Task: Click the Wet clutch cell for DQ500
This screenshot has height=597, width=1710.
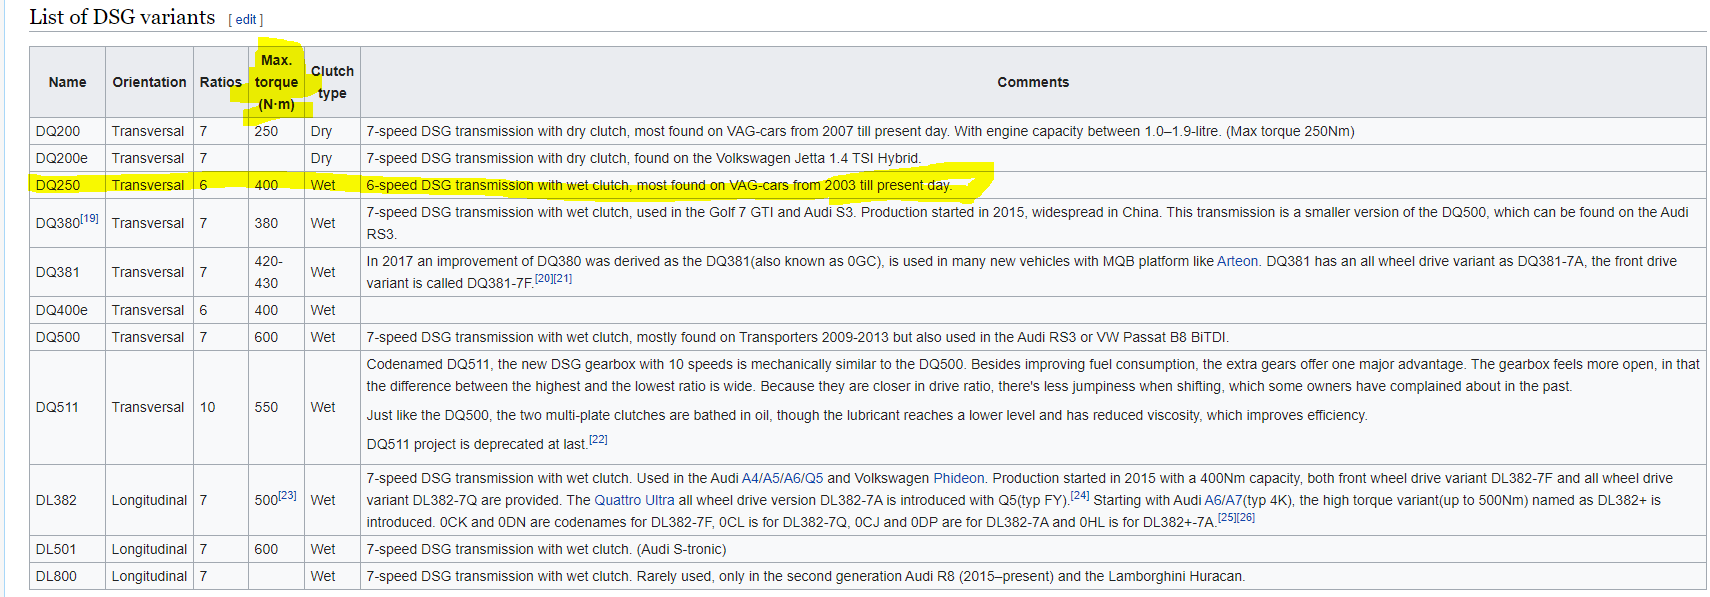Action: (332, 337)
